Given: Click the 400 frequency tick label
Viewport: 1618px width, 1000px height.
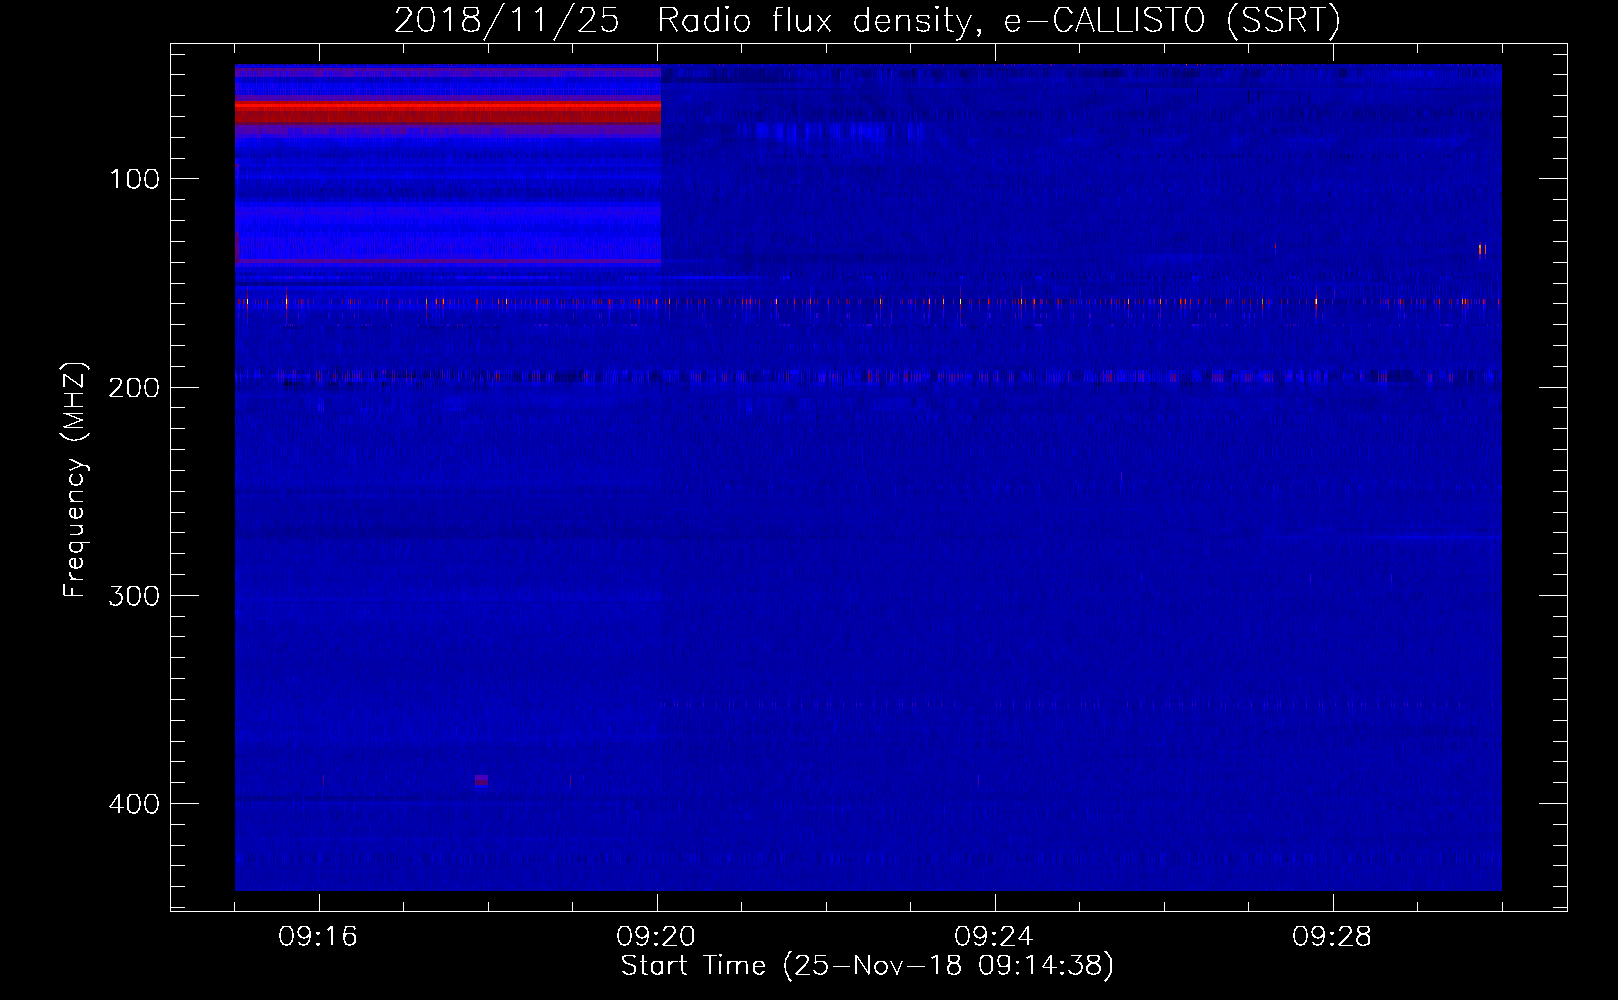Looking at the screenshot, I should click(x=134, y=804).
